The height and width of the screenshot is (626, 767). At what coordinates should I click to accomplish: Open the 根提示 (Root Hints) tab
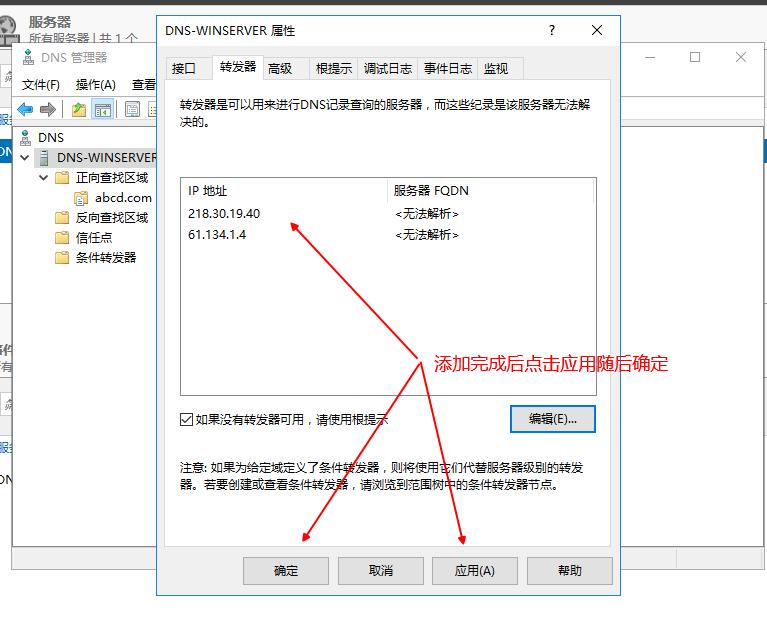click(x=334, y=68)
